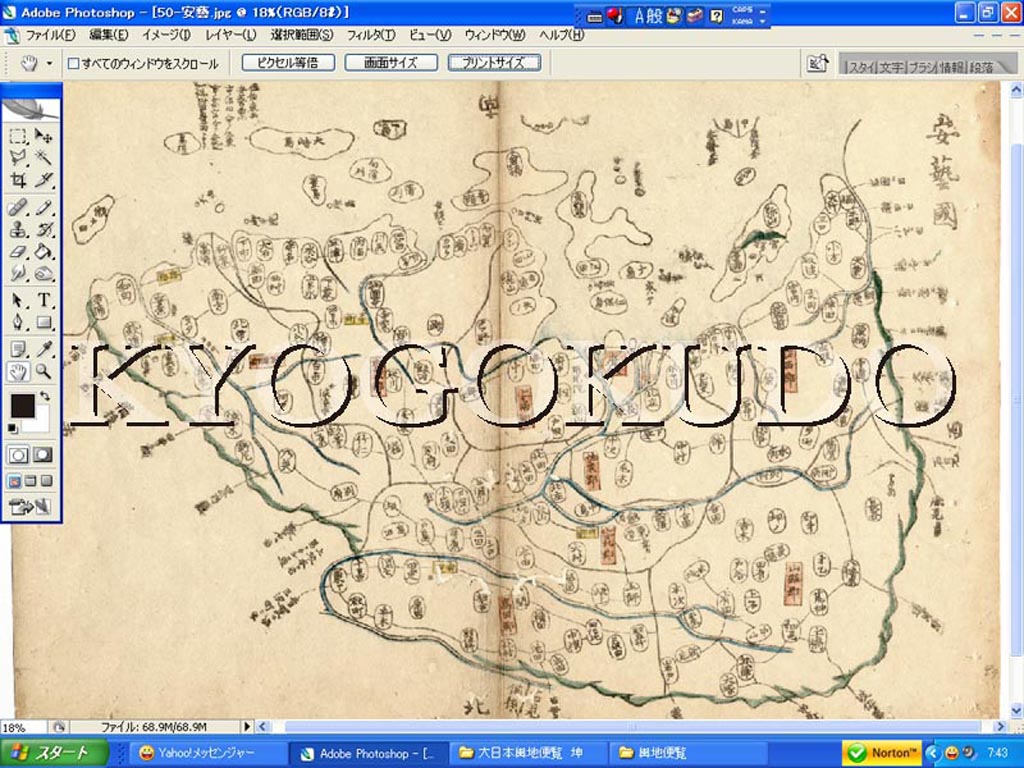
Task: Select the Smudge tool
Action: tap(18, 273)
